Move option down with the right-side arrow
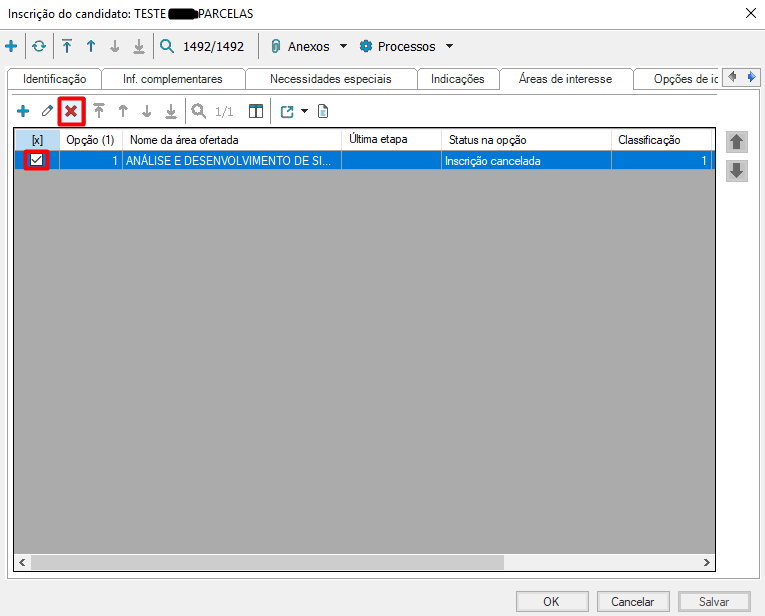 click(736, 171)
